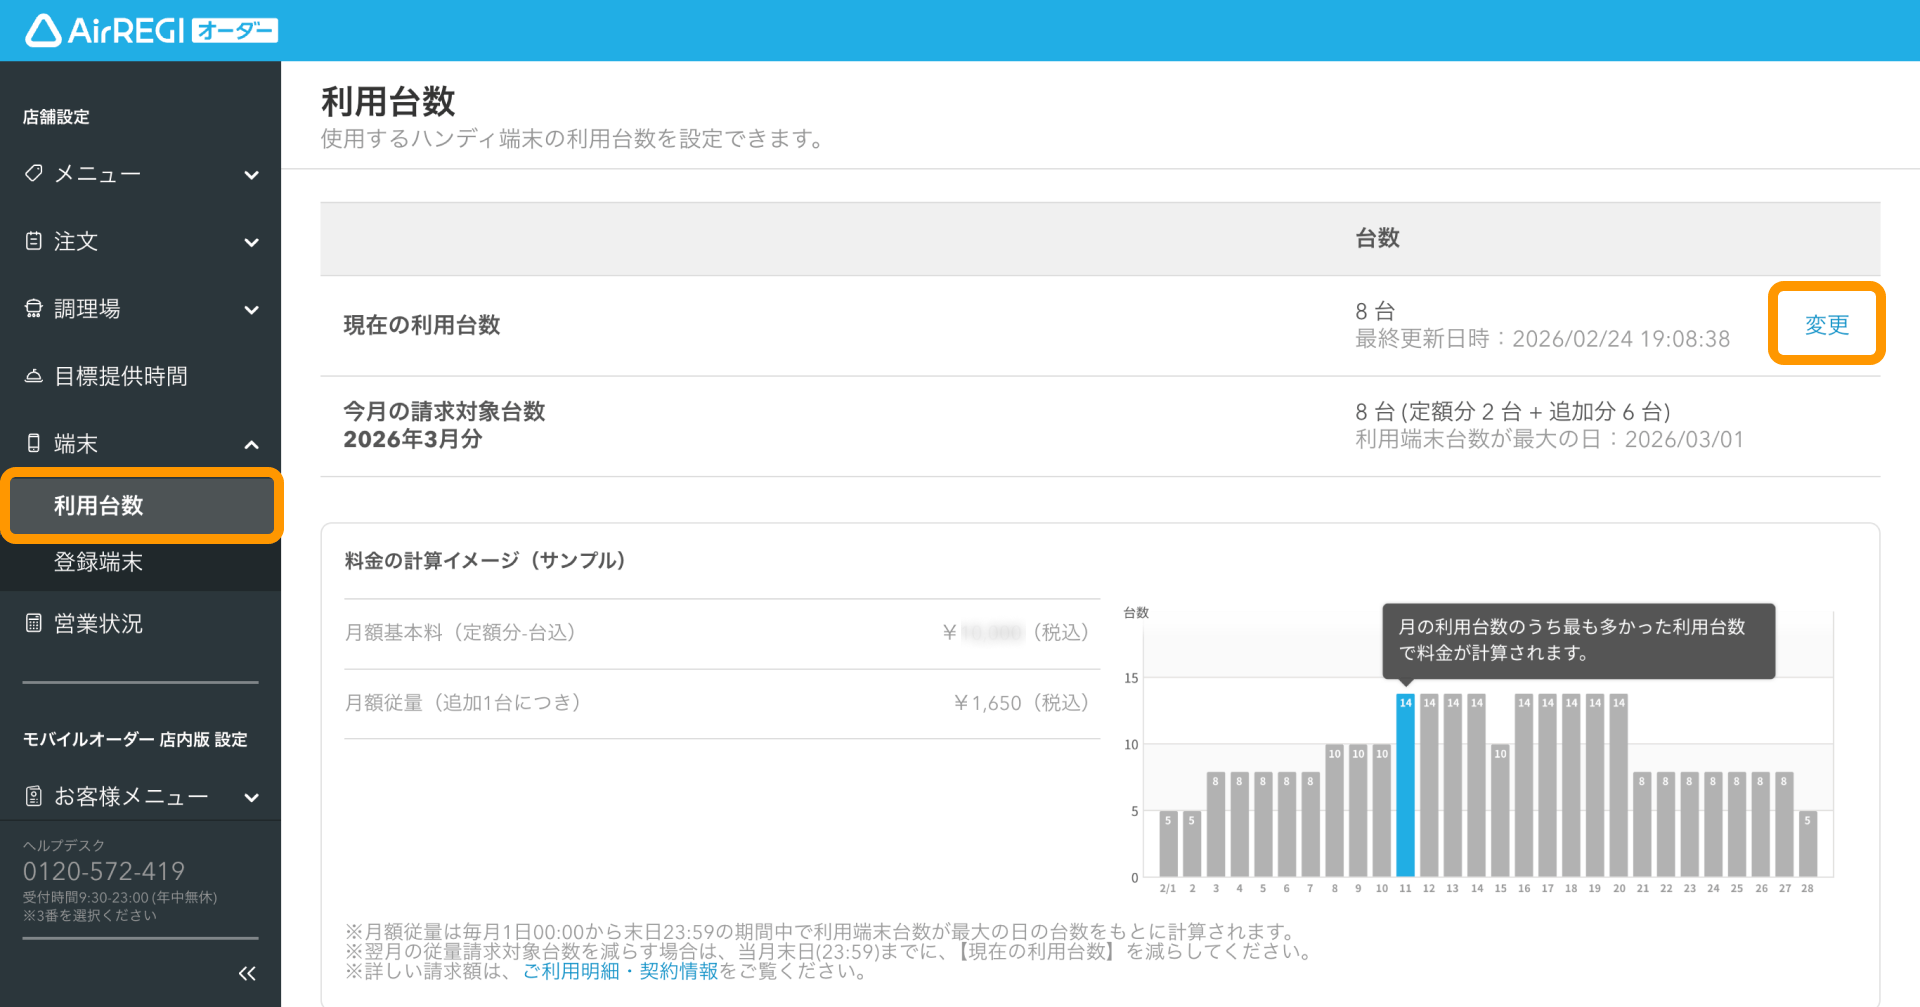The image size is (1920, 1007).
Task: Open the 目標提供時間 sidebar item
Action: tap(140, 376)
